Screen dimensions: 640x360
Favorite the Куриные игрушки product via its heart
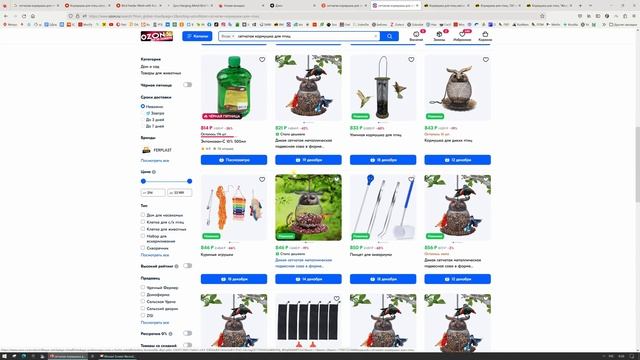click(262, 179)
